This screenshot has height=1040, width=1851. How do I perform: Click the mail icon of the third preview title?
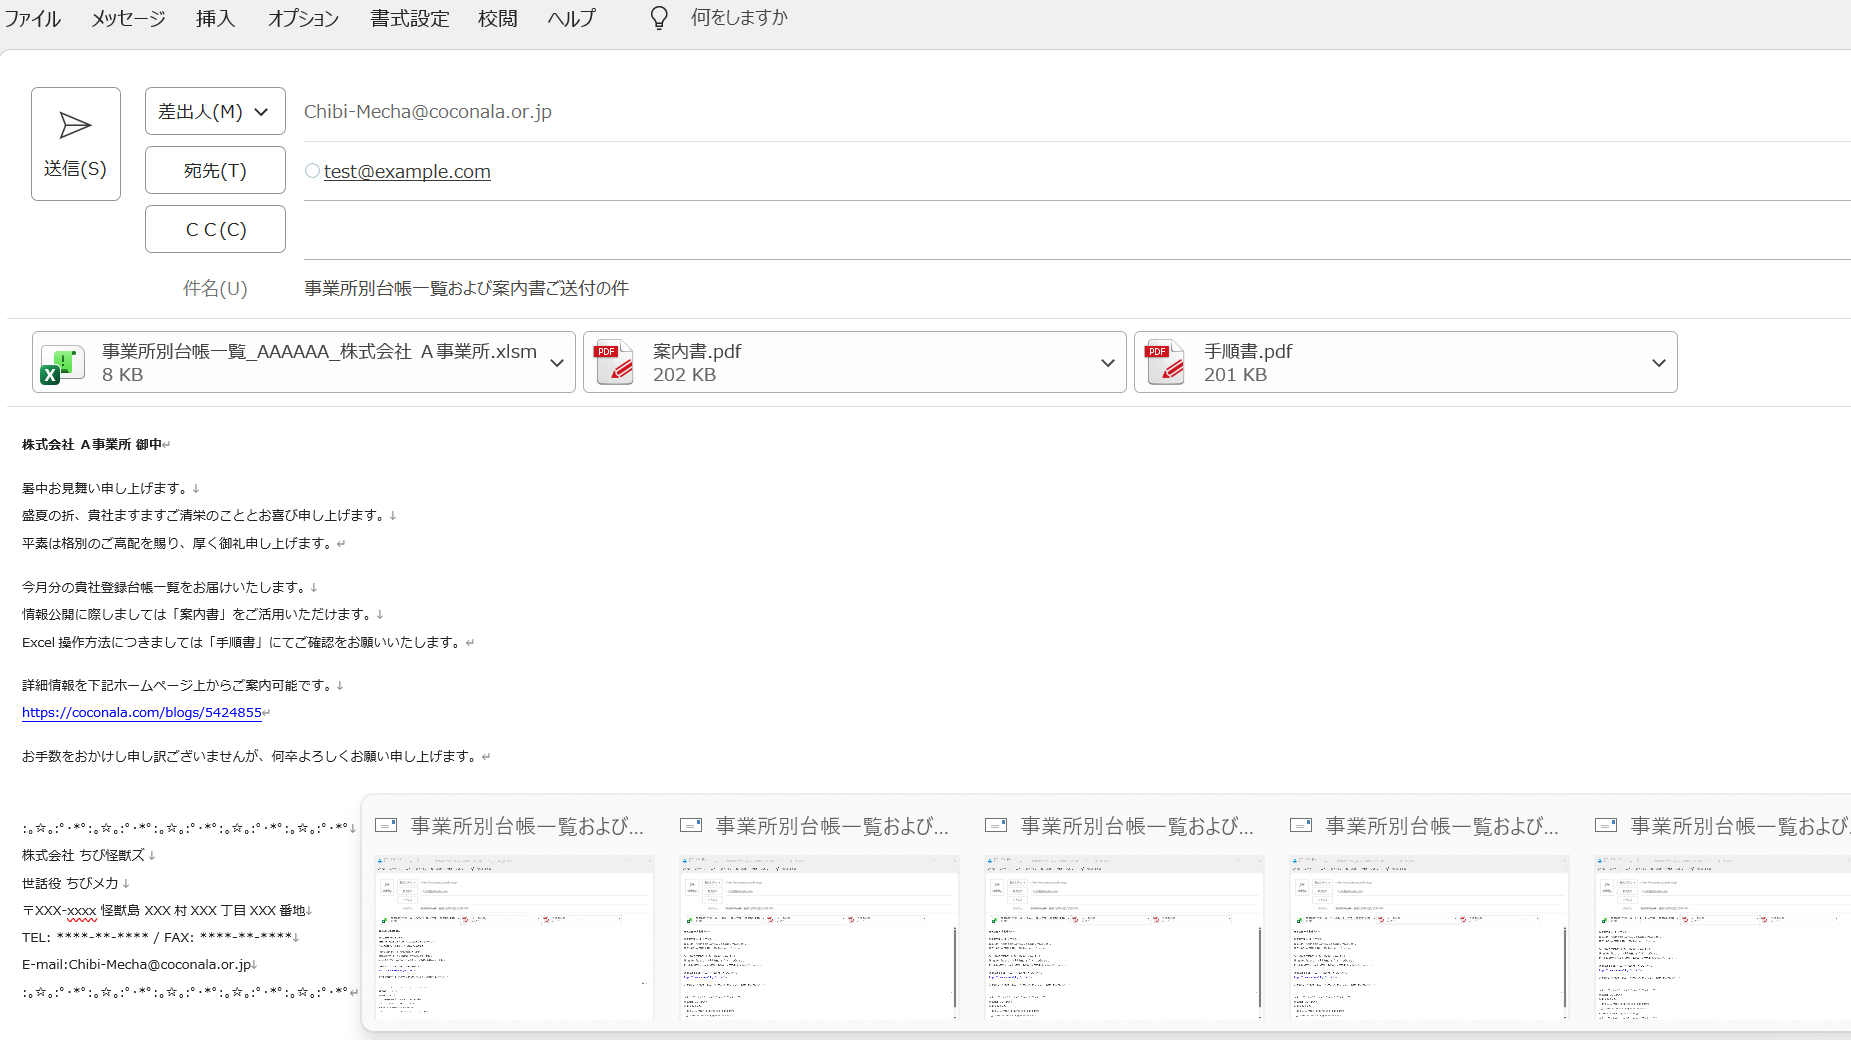(x=996, y=825)
